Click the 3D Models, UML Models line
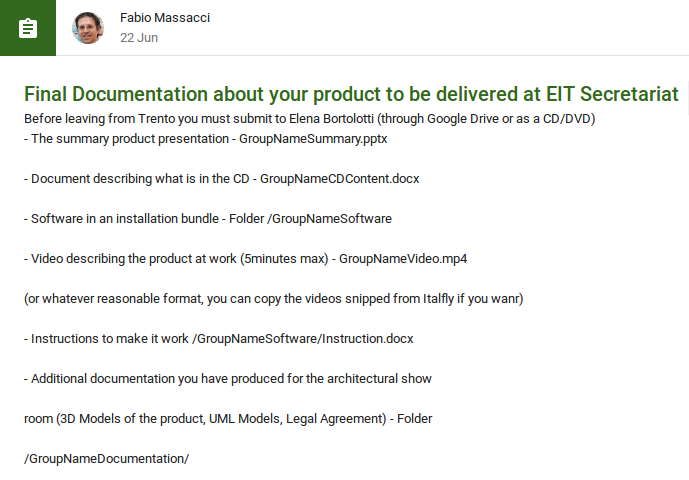This screenshot has height=480, width=689. pos(228,419)
